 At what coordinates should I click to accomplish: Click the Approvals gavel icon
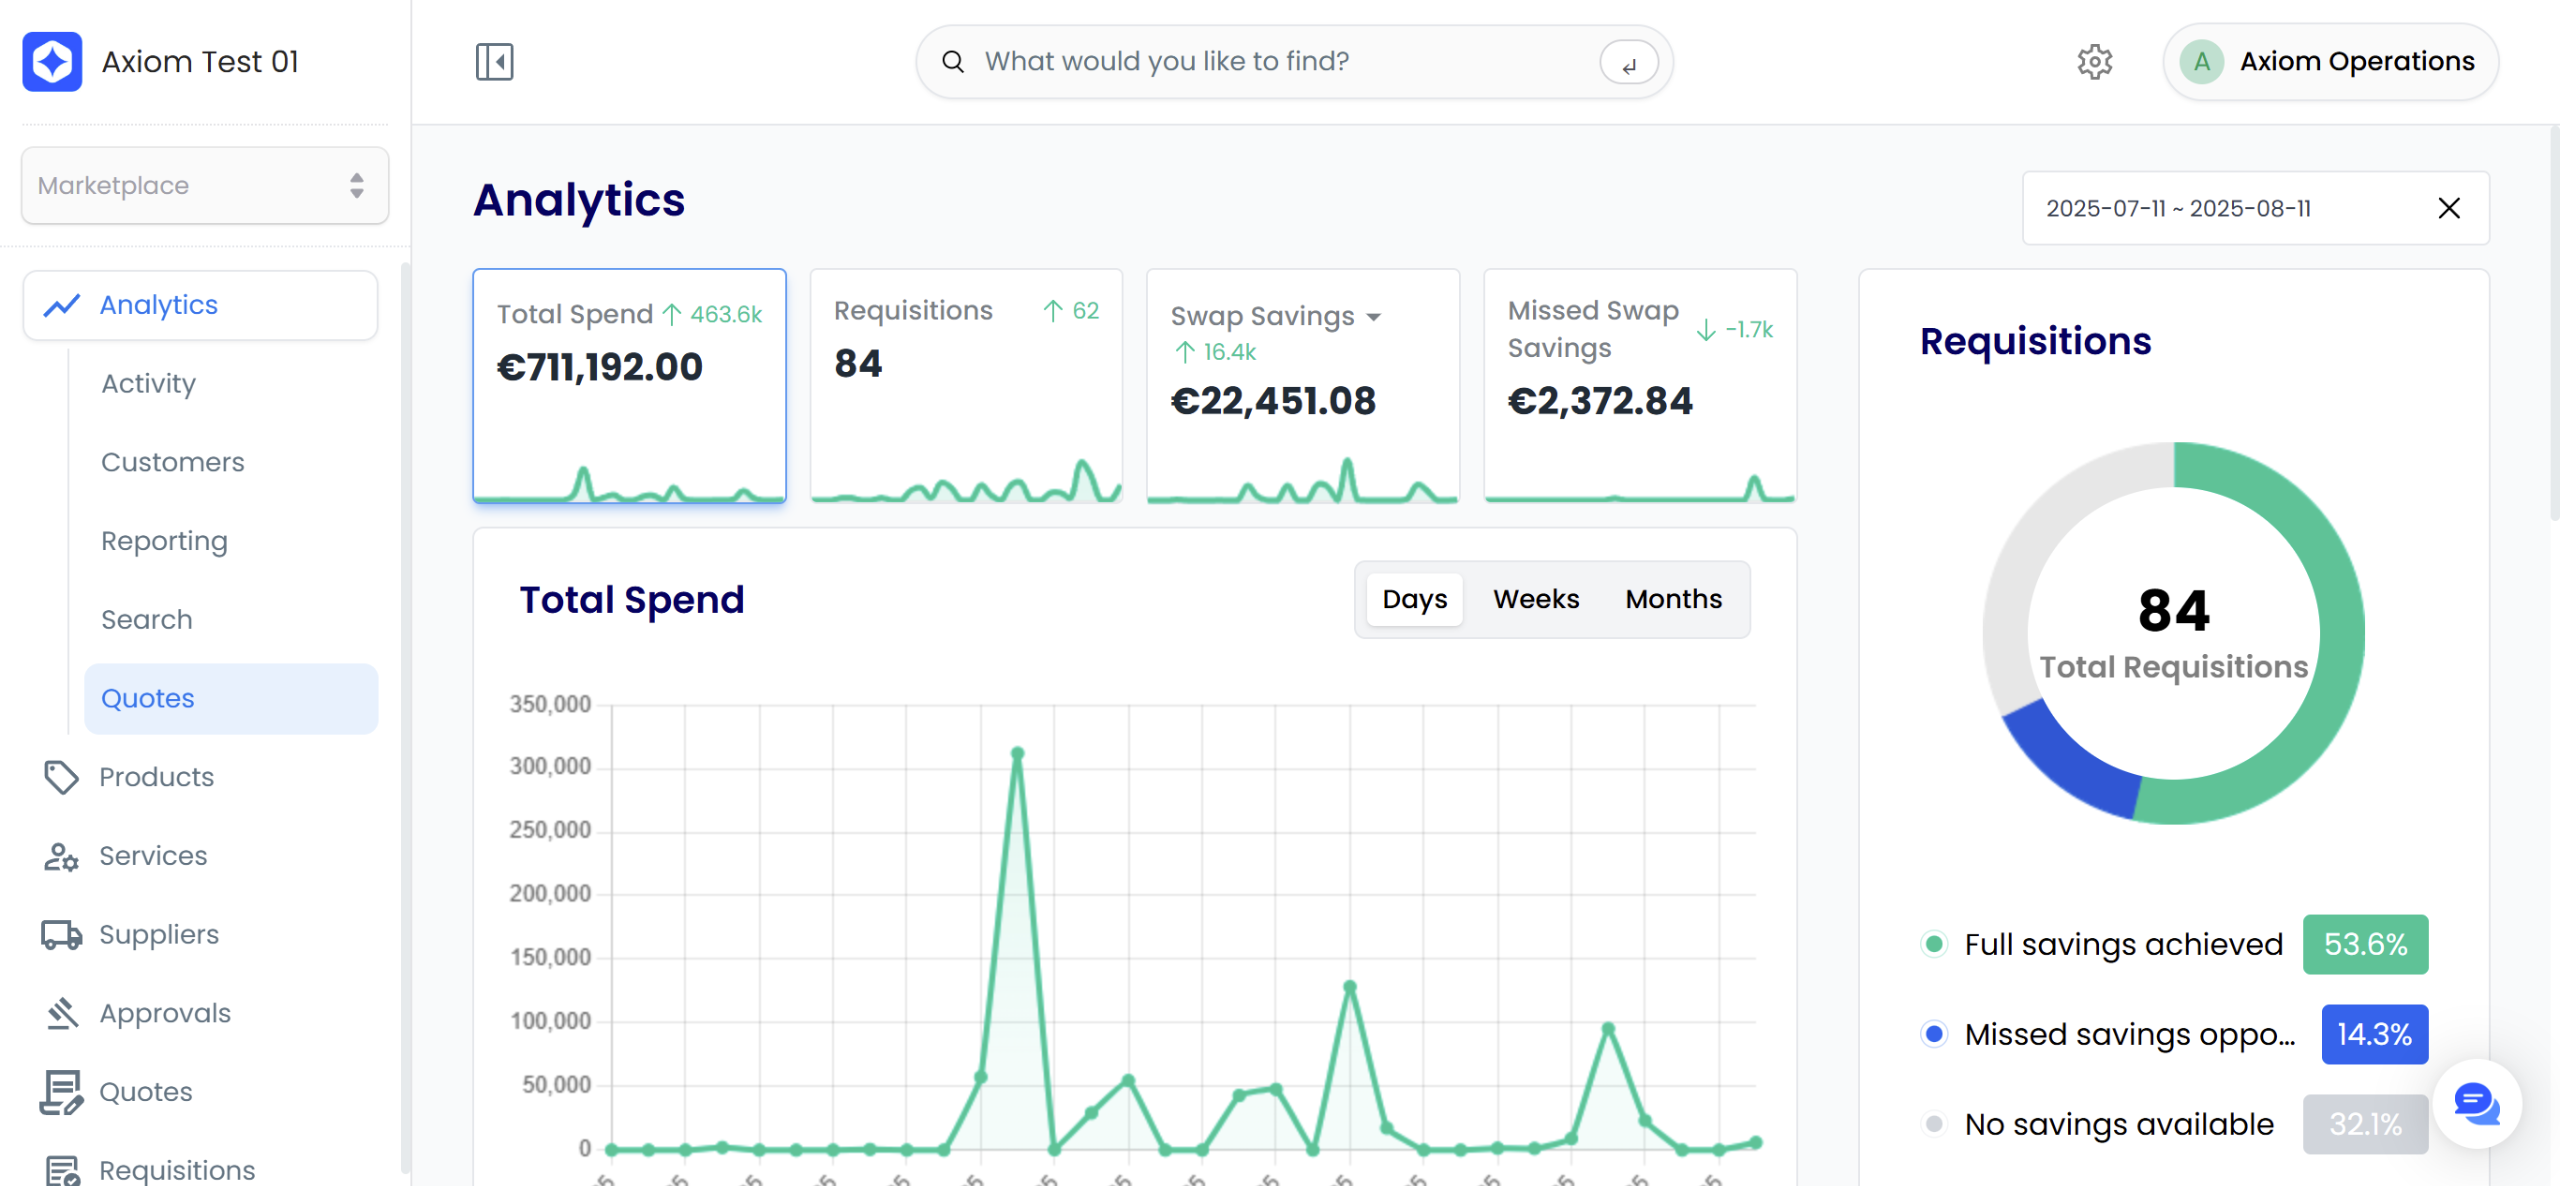click(61, 1013)
